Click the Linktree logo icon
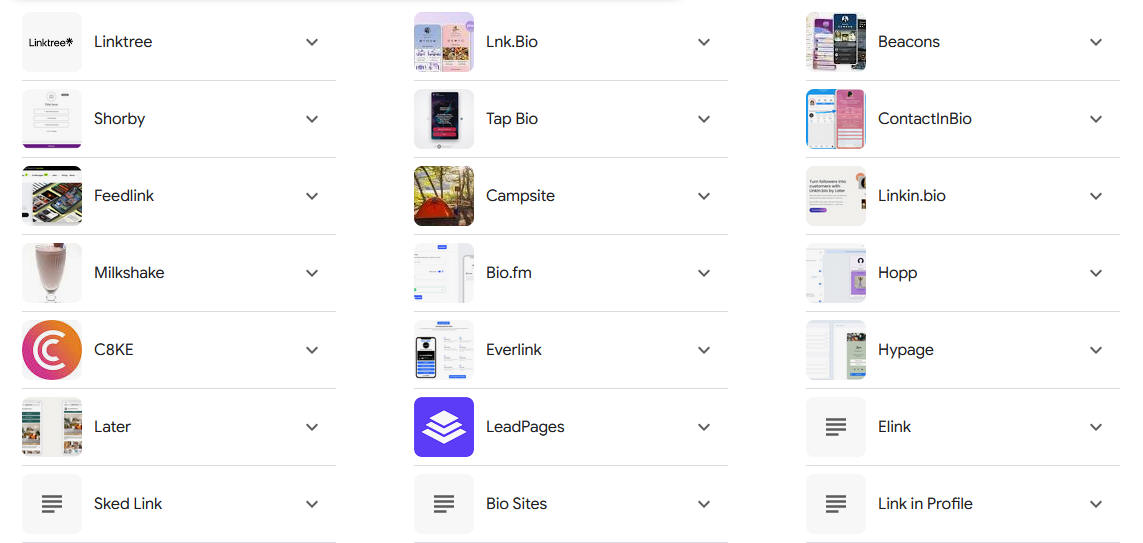1143x543 pixels. click(x=52, y=42)
